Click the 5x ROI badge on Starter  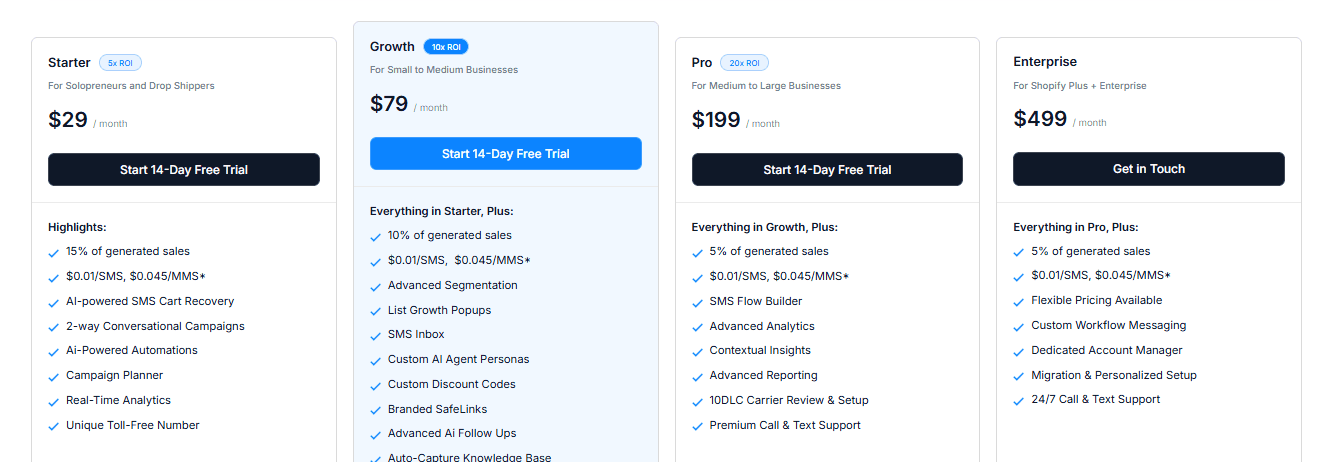point(120,63)
